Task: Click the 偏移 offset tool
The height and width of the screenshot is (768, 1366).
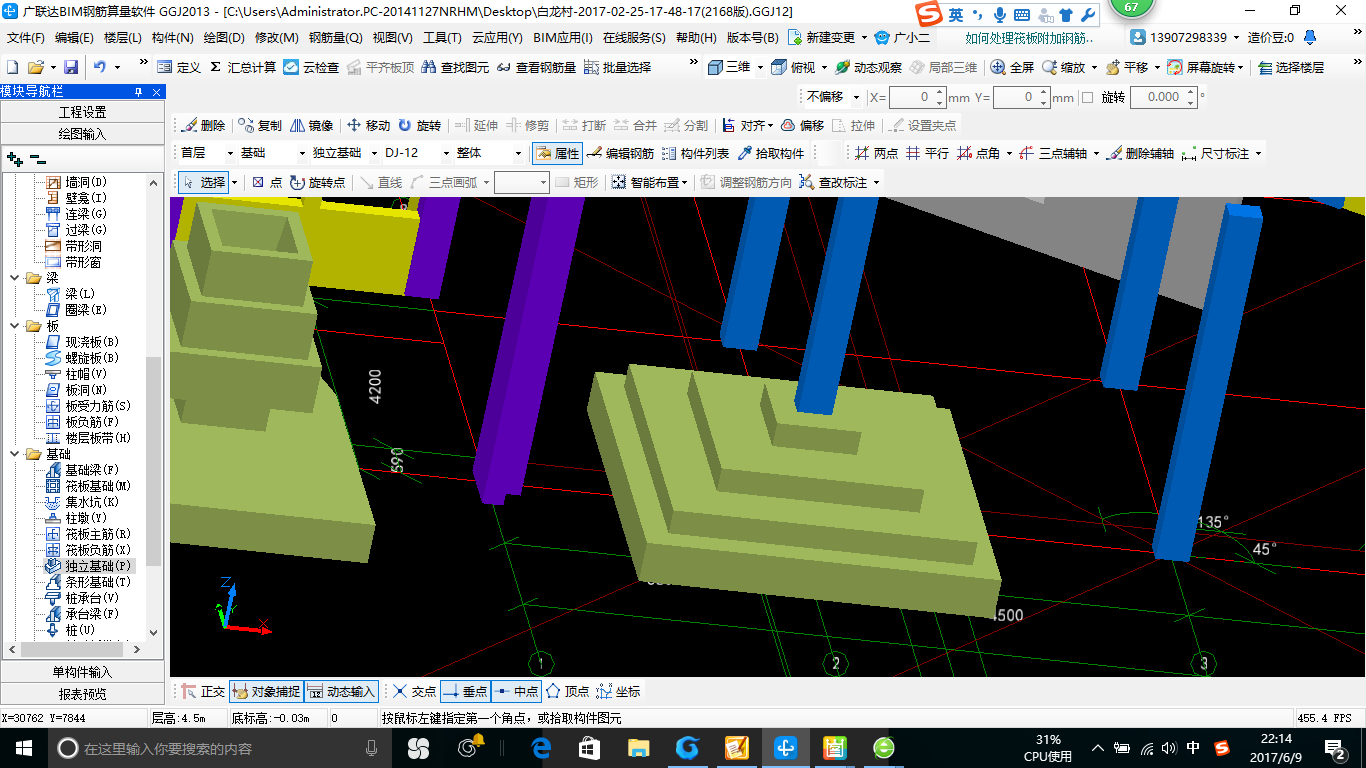Action: pos(802,125)
